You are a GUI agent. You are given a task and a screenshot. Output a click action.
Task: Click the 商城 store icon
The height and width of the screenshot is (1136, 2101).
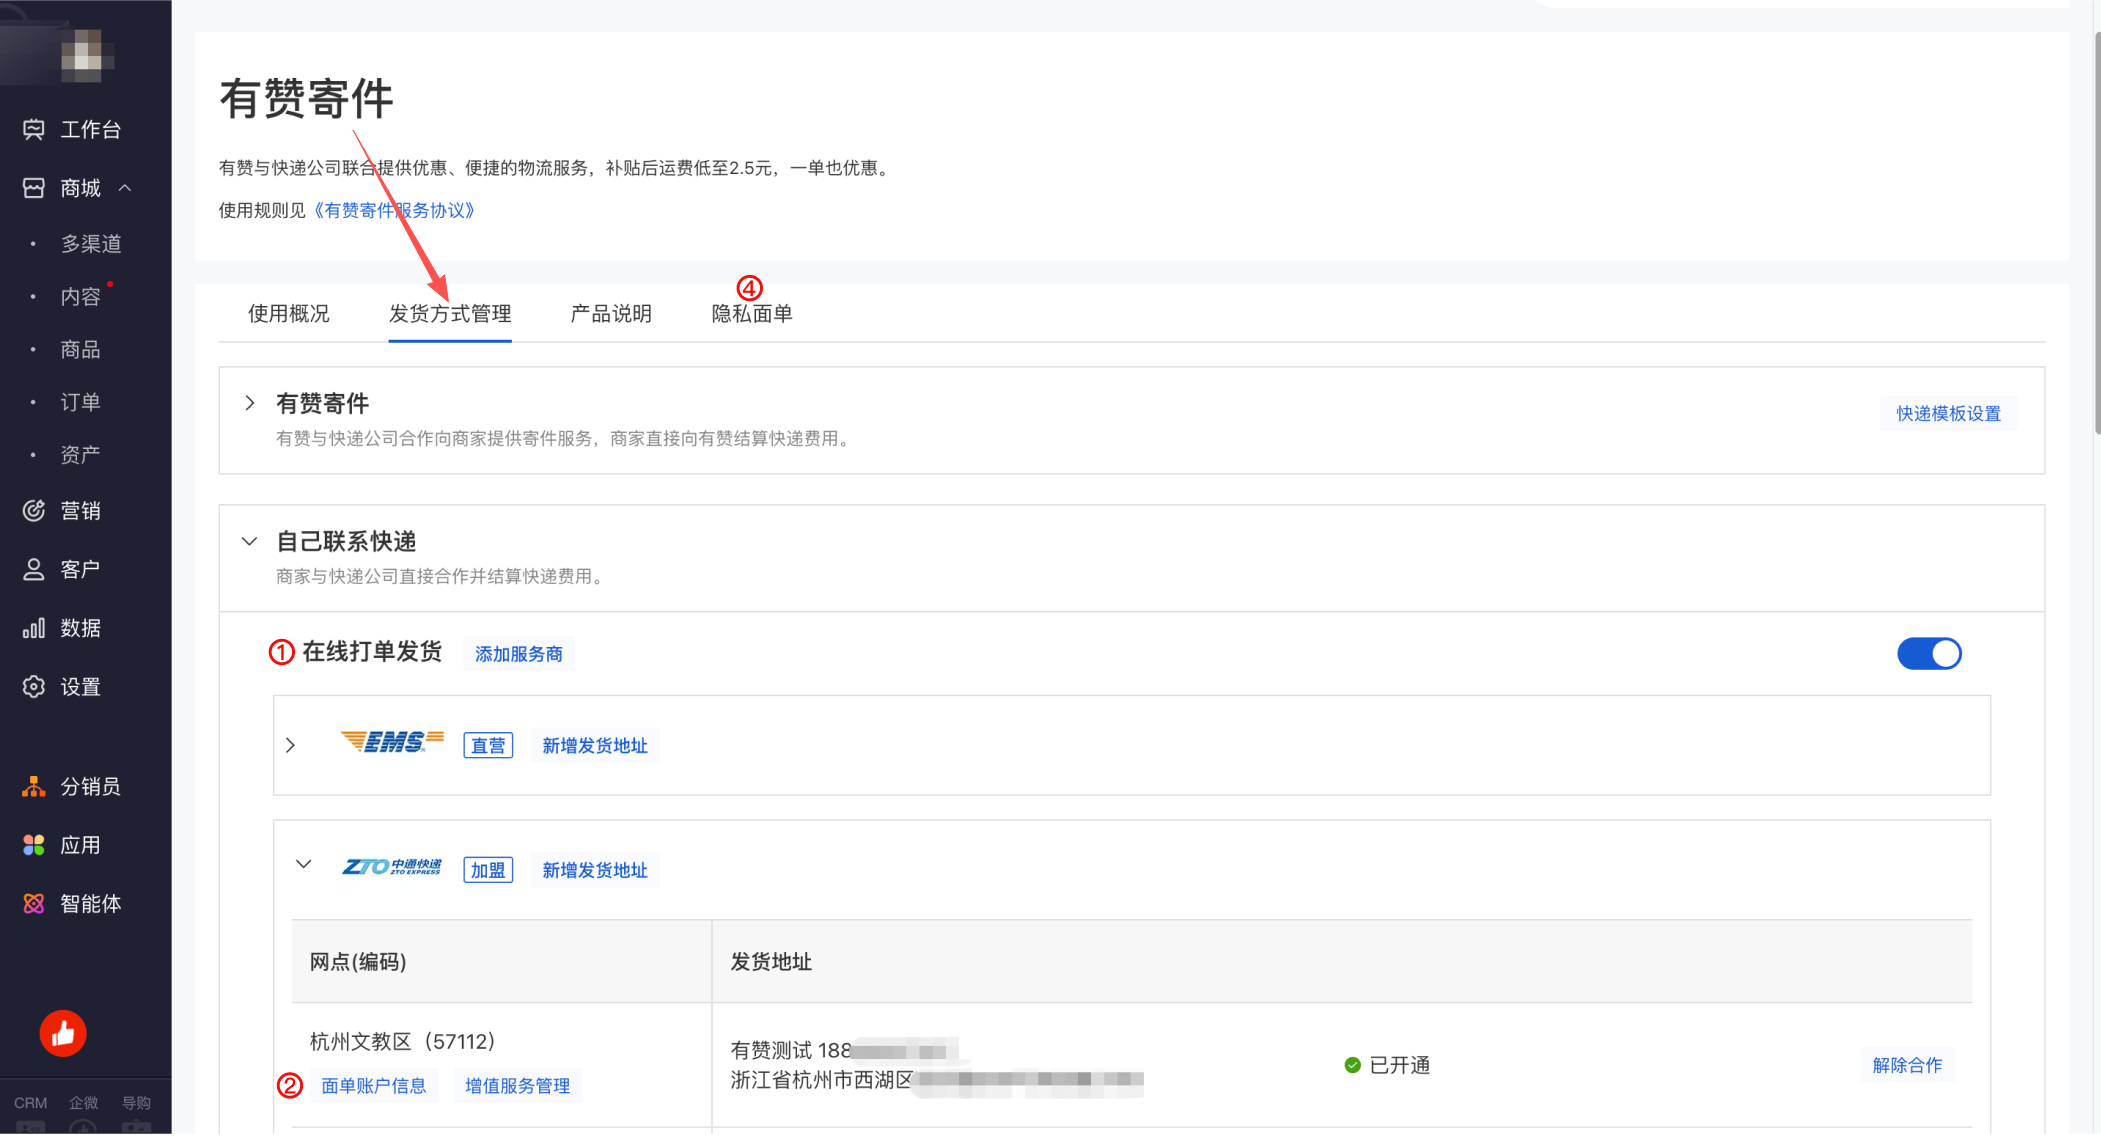pos(34,188)
